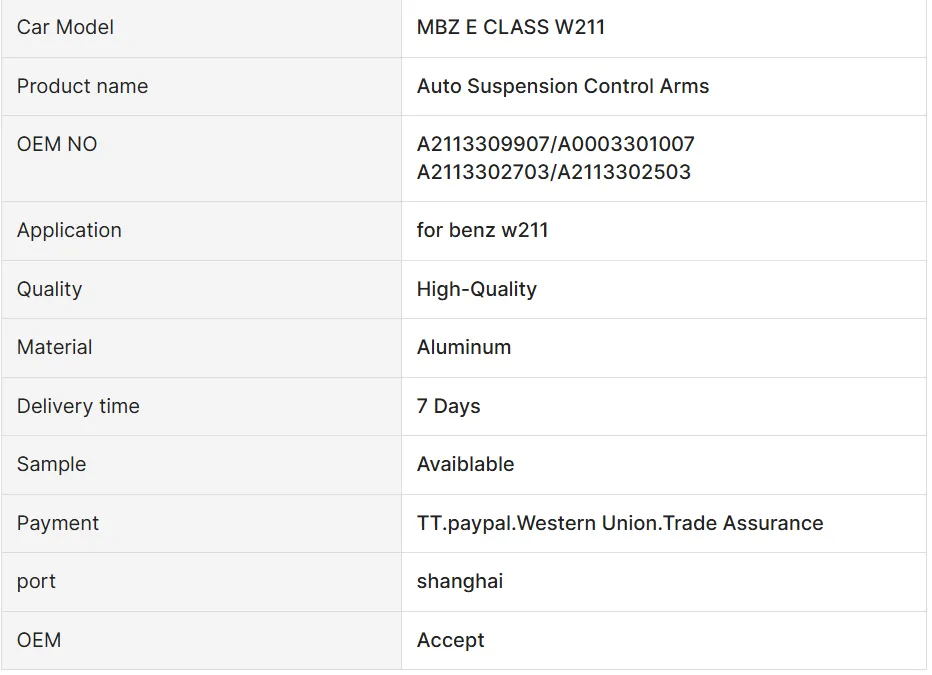This screenshot has width=932, height=675.
Task: Click the A2113302703/A2113302503 part number line
Action: 553,172
